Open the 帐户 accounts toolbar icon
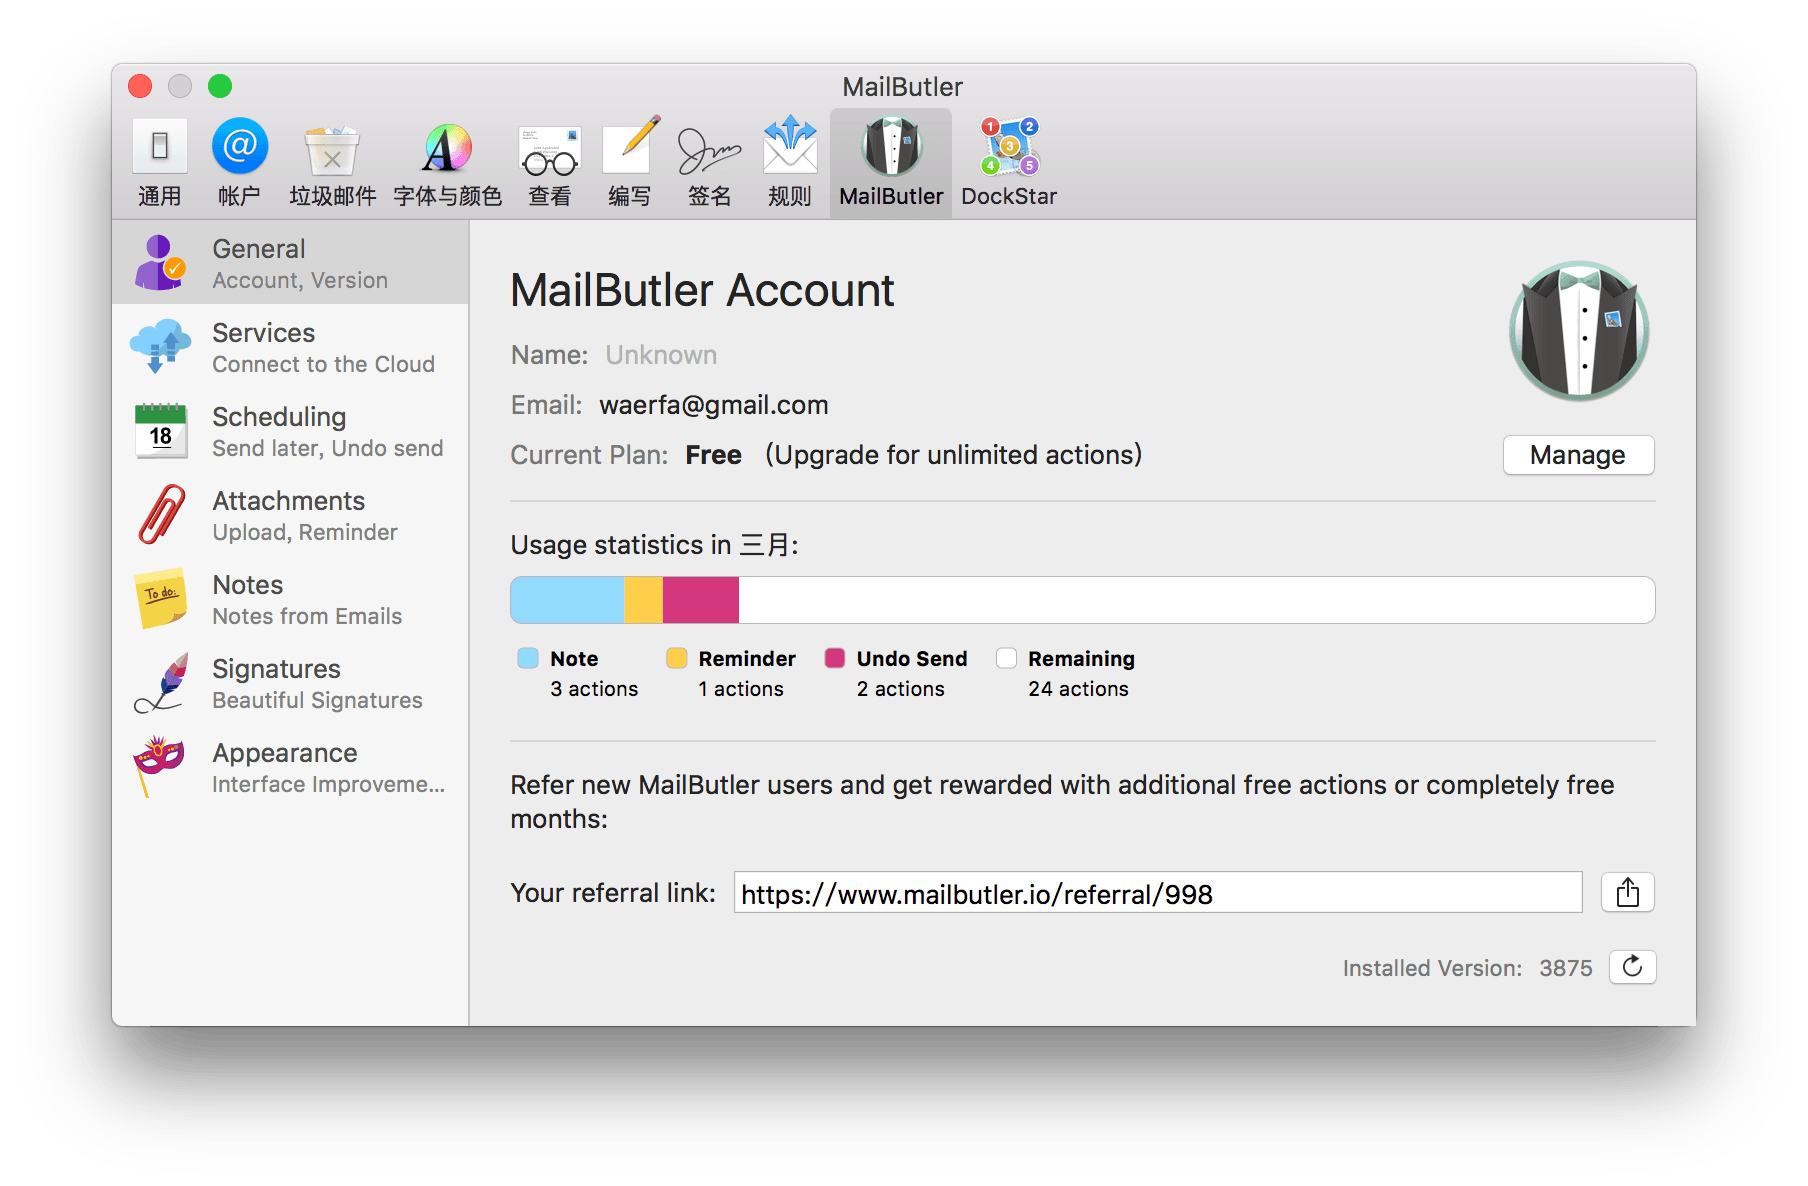Viewport: 1808px width, 1186px height. click(x=240, y=147)
